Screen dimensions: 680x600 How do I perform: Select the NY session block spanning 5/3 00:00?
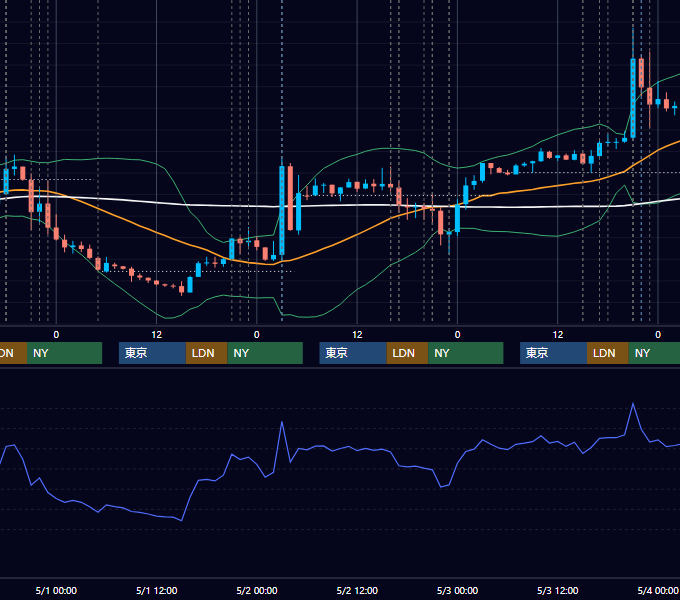tap(466, 353)
